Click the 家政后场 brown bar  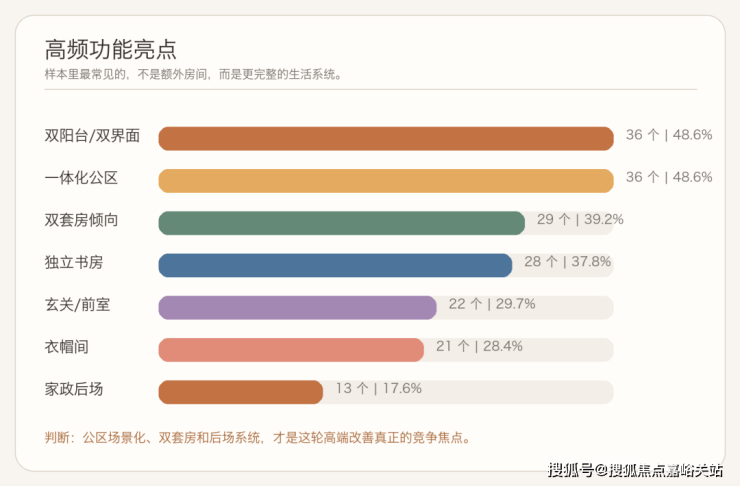(x=241, y=392)
